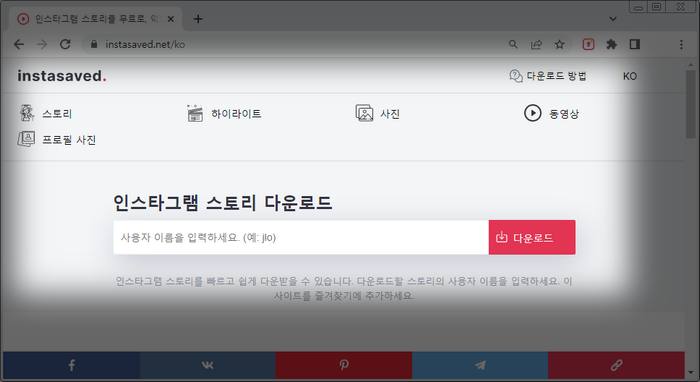Screen dimensions: 700x382
Task: Click the red extension icon in the toolbar
Action: tap(588, 44)
